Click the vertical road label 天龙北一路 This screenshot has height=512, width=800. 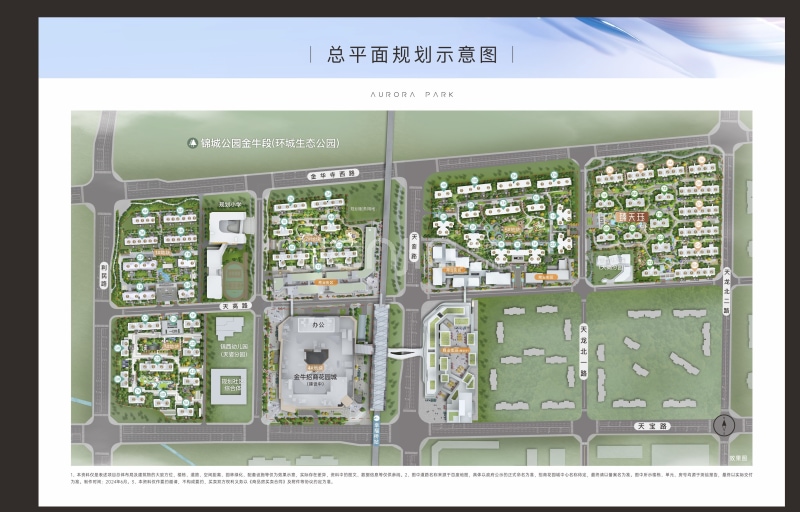(584, 352)
